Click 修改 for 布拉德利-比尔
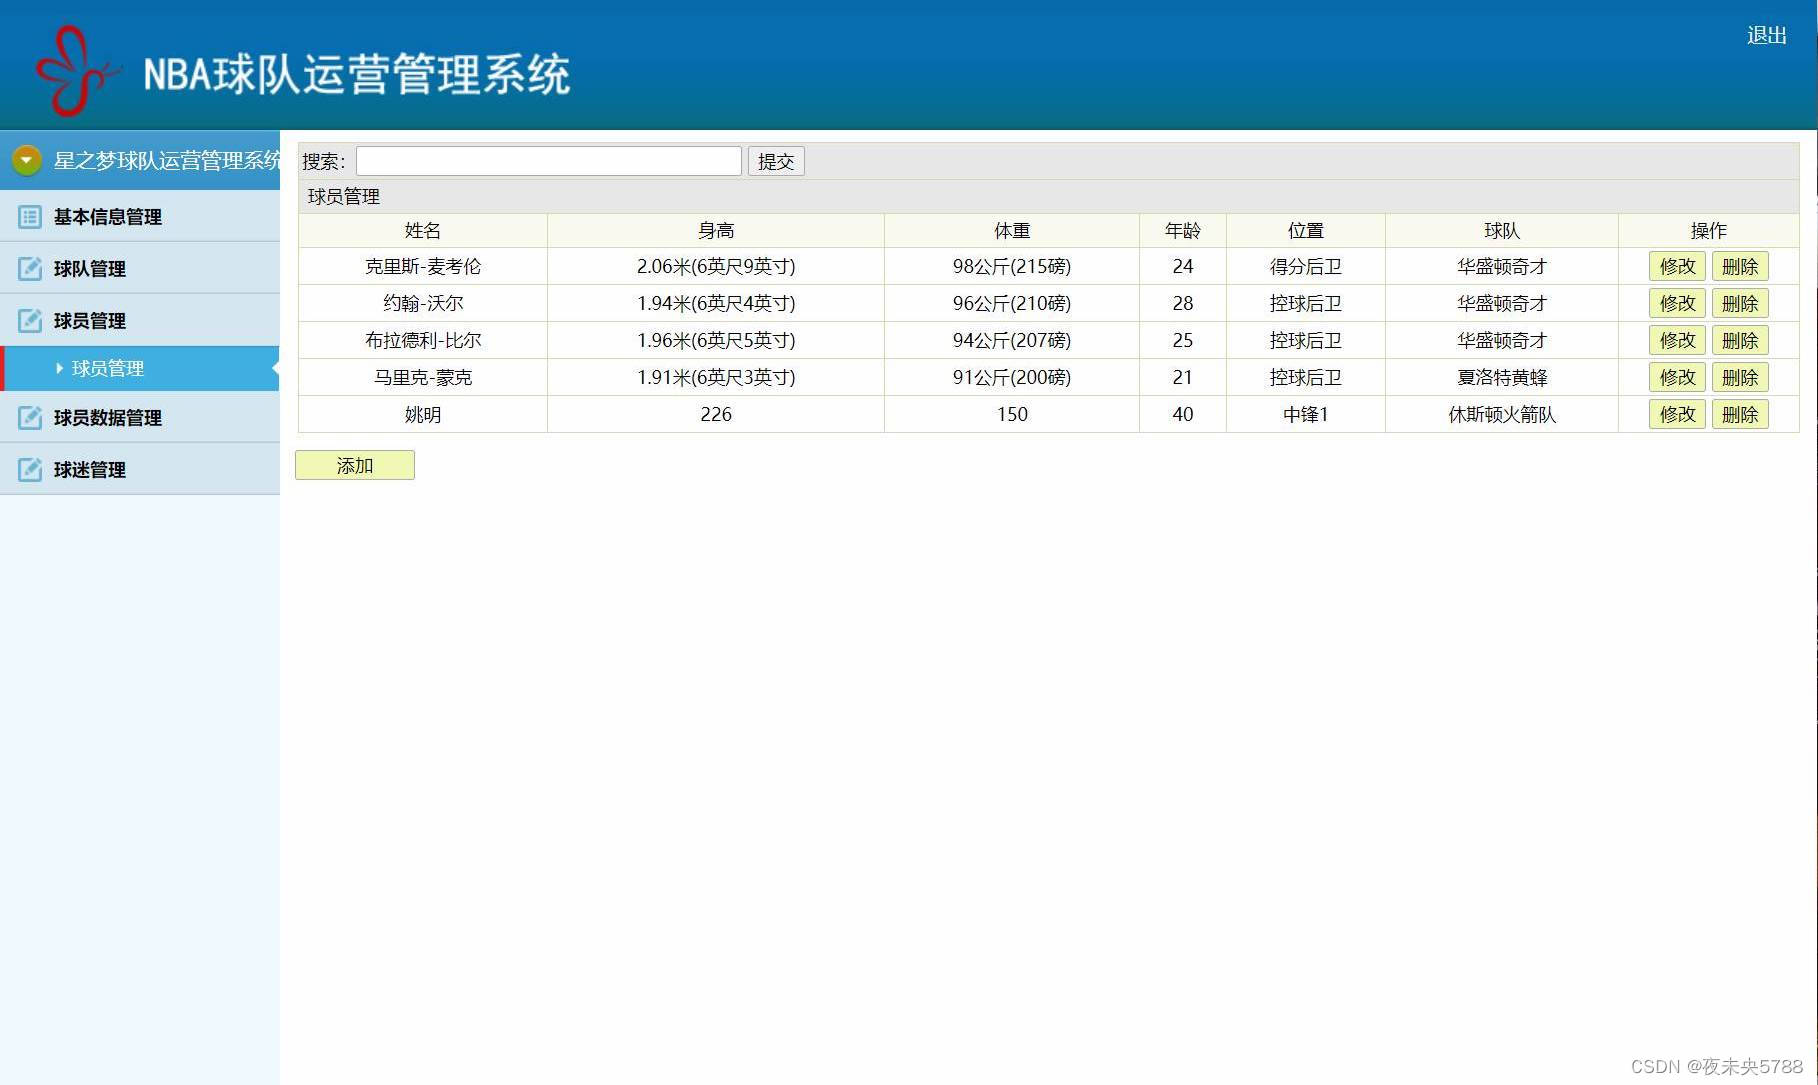Screen dimensions: 1818x1085 click(x=1677, y=340)
